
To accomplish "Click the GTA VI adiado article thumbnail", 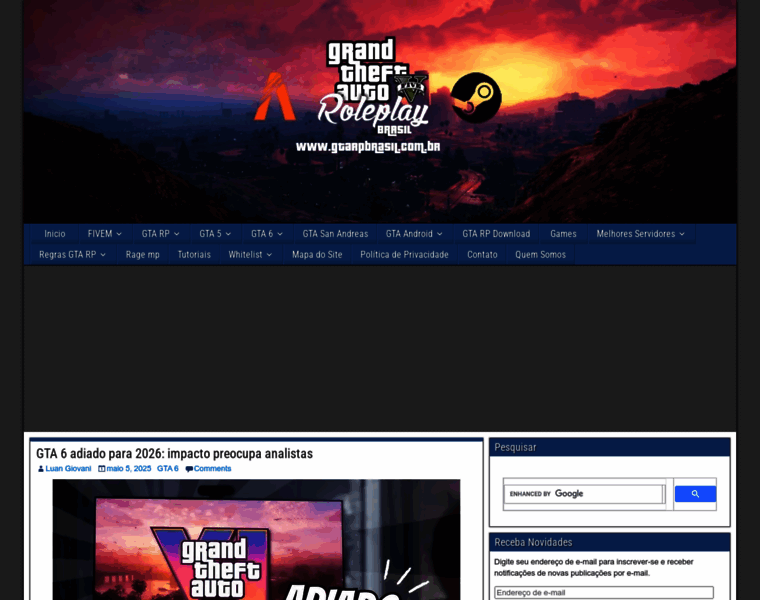I will tap(256, 539).
